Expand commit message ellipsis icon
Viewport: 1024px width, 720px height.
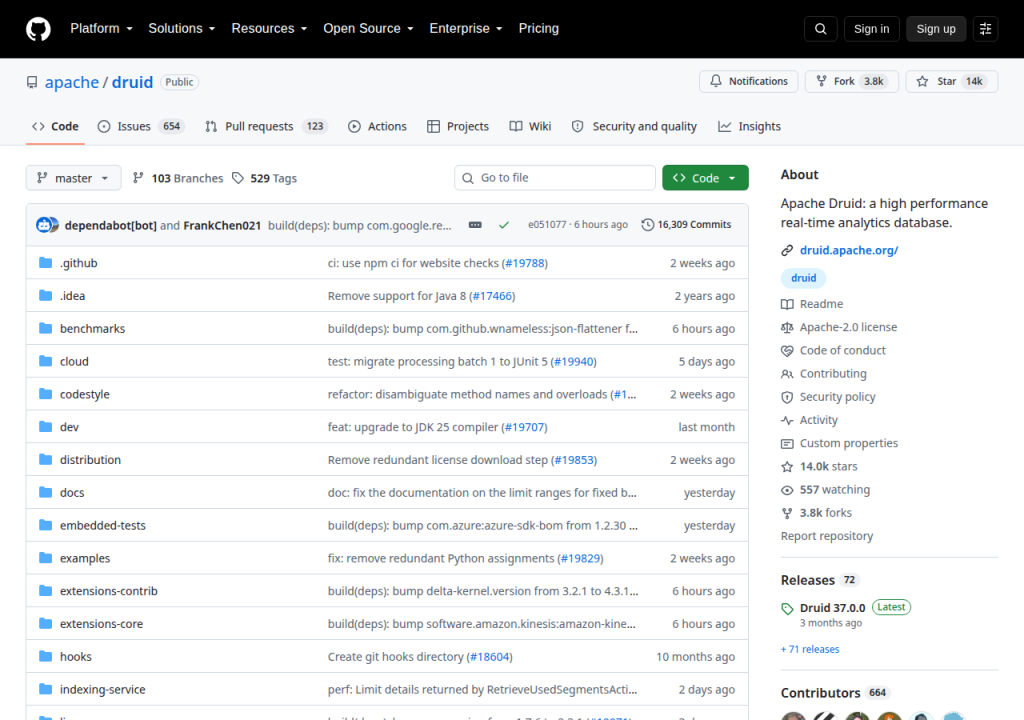(x=475, y=225)
